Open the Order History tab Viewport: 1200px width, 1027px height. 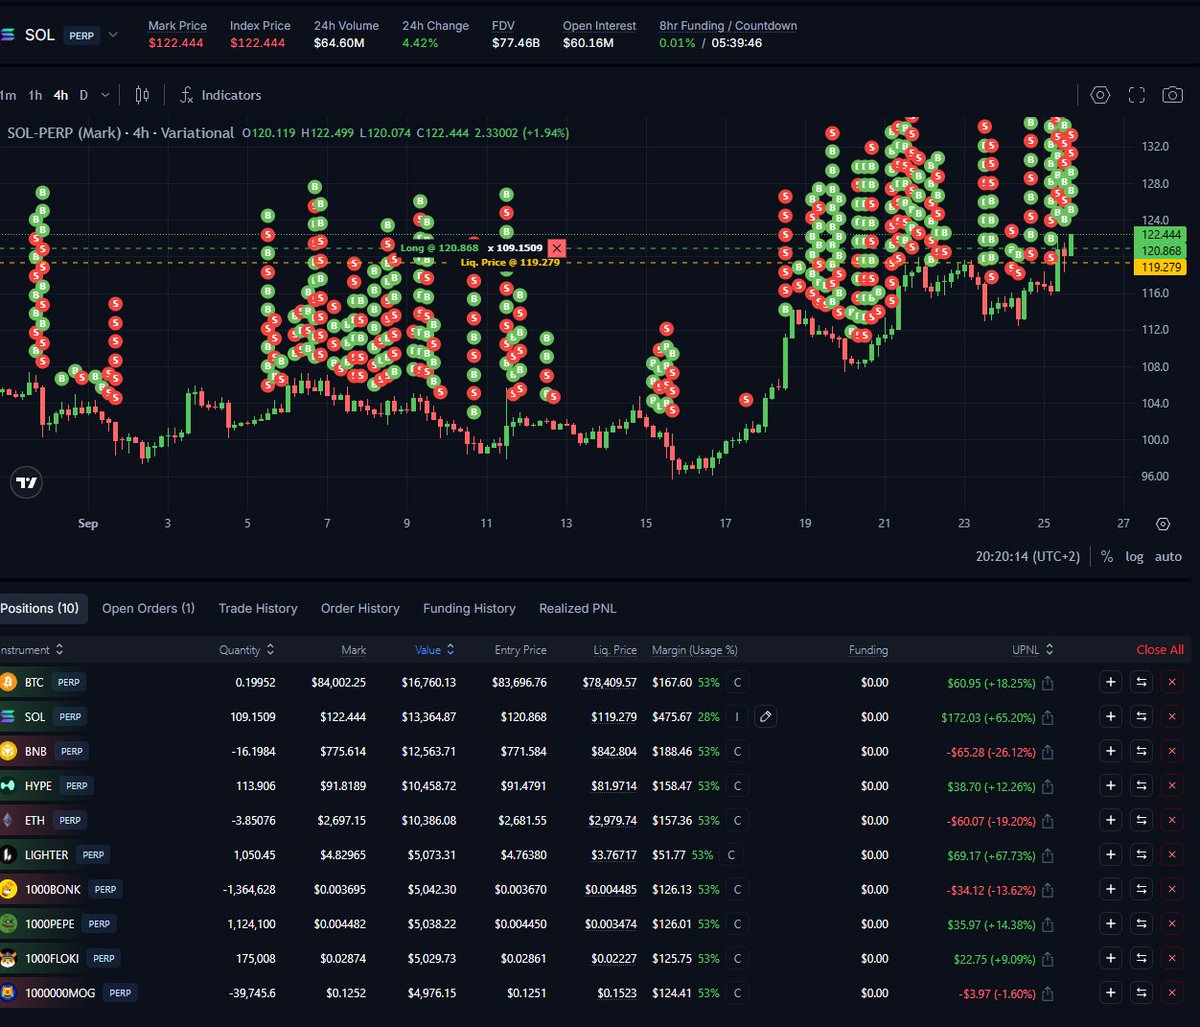[x=360, y=608]
